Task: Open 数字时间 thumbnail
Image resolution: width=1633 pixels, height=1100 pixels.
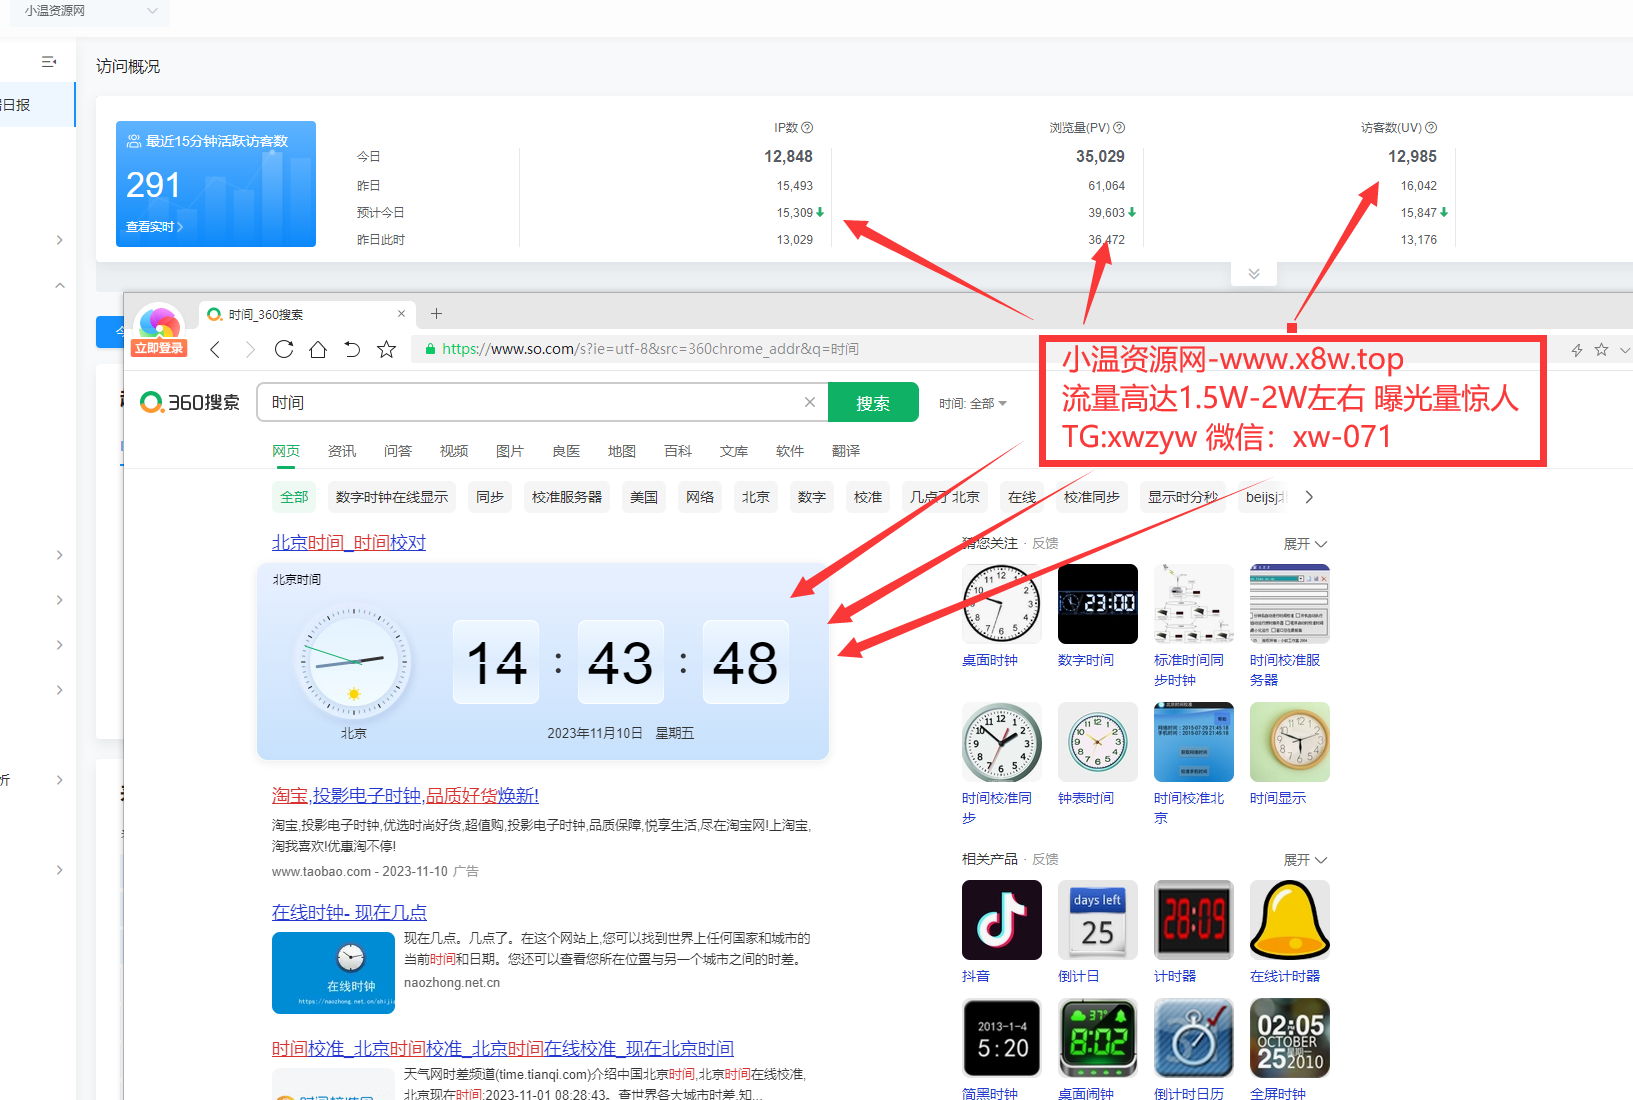Action: (1097, 604)
